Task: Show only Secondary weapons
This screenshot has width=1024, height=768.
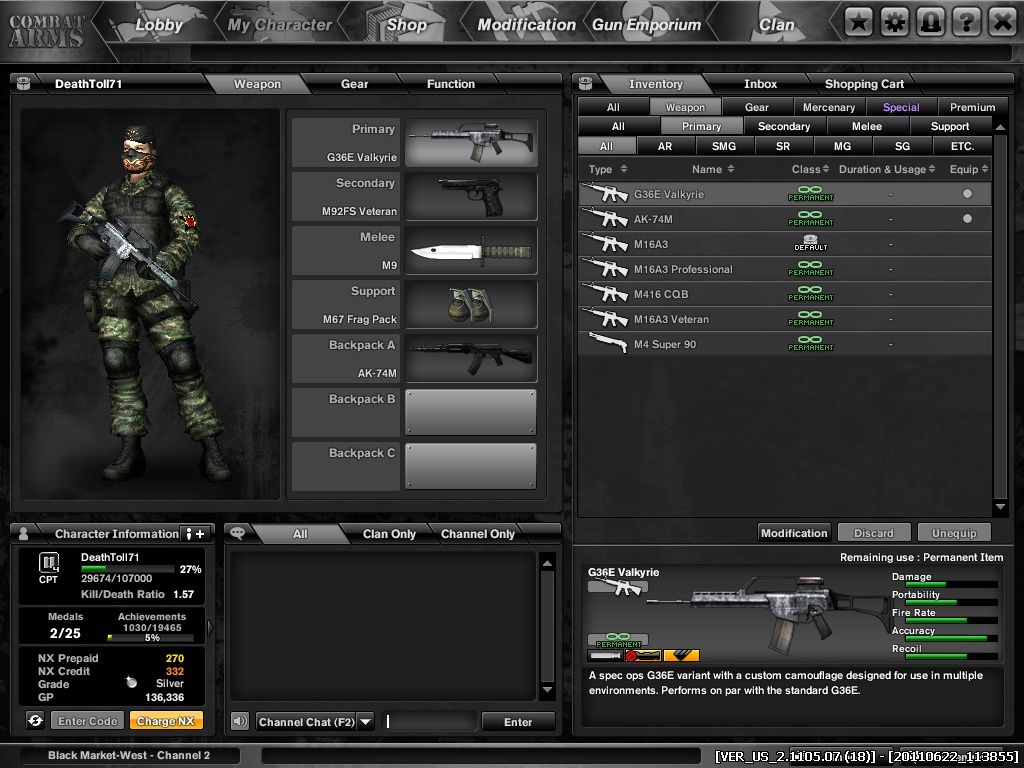Action: [x=784, y=126]
